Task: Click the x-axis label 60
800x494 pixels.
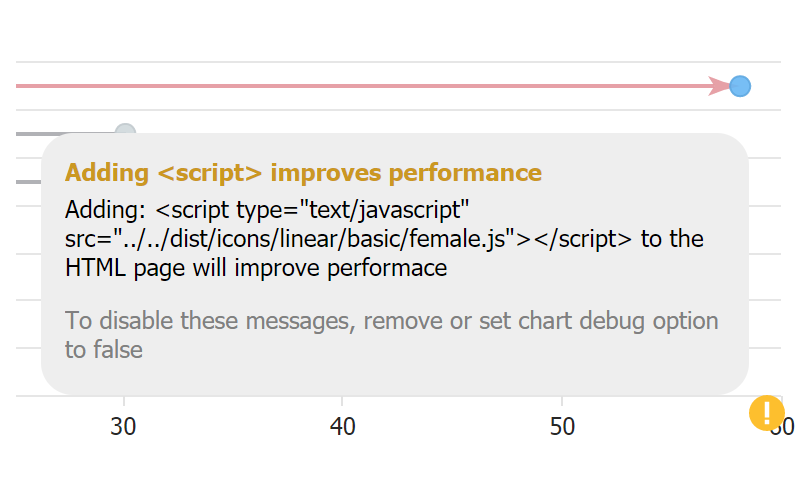Action: point(783,427)
